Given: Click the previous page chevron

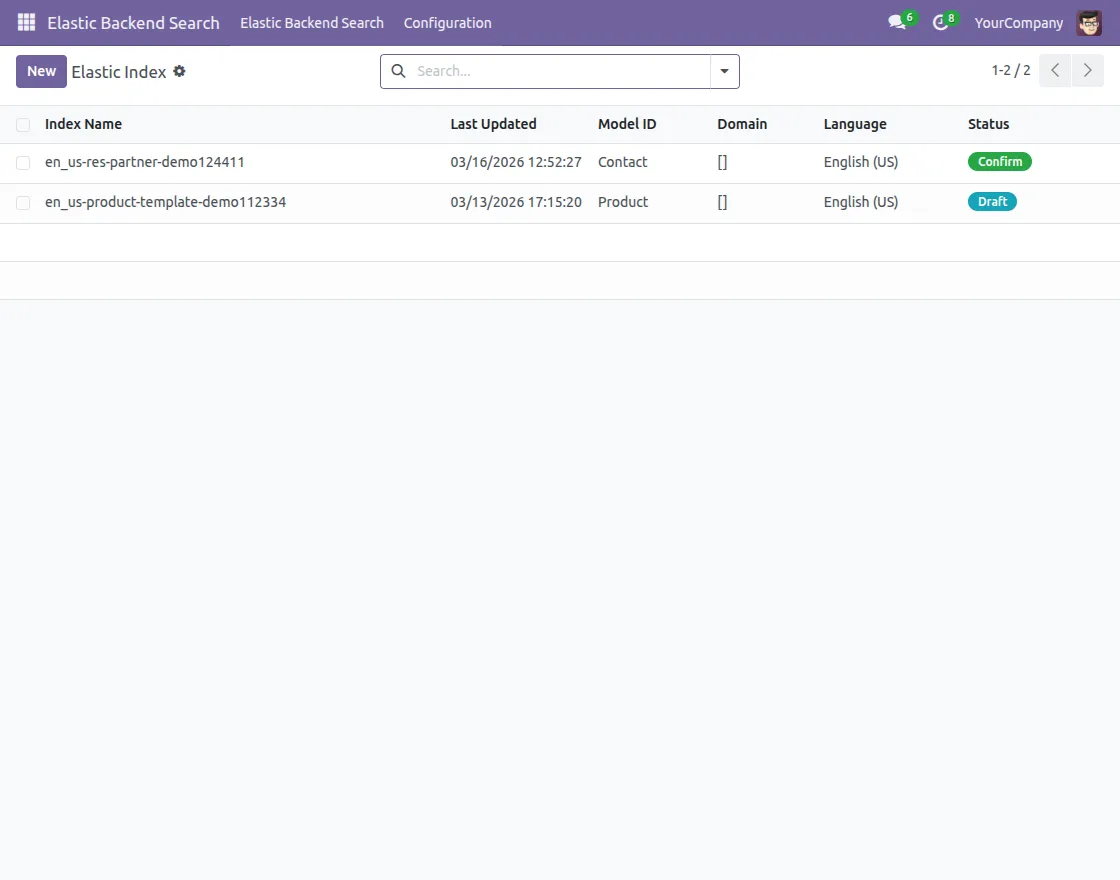Looking at the screenshot, I should coord(1054,70).
